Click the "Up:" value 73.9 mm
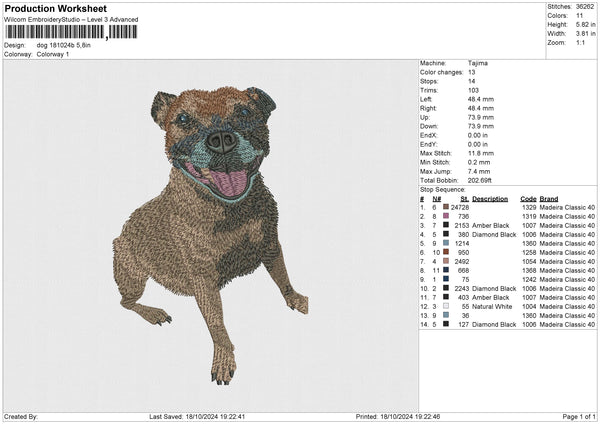The image size is (600, 424). tap(481, 117)
